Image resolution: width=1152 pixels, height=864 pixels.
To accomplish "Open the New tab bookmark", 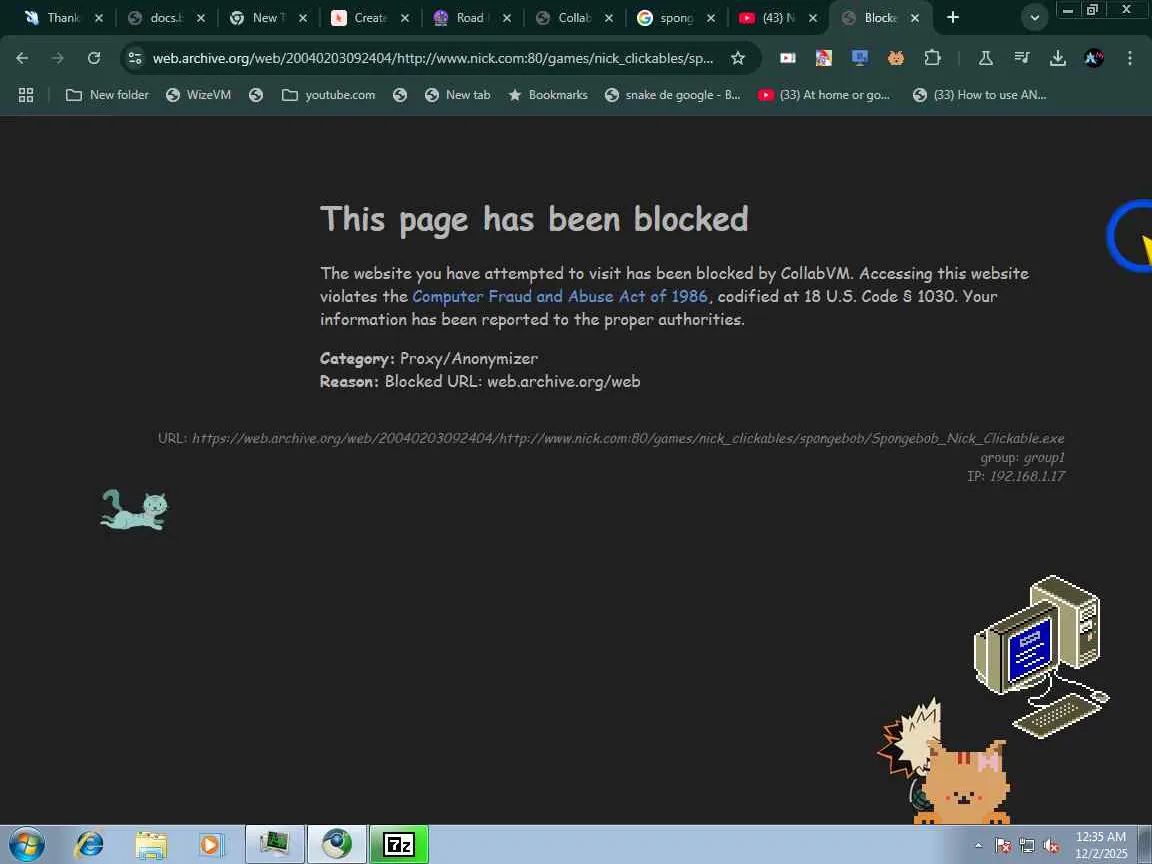I will click(x=457, y=95).
